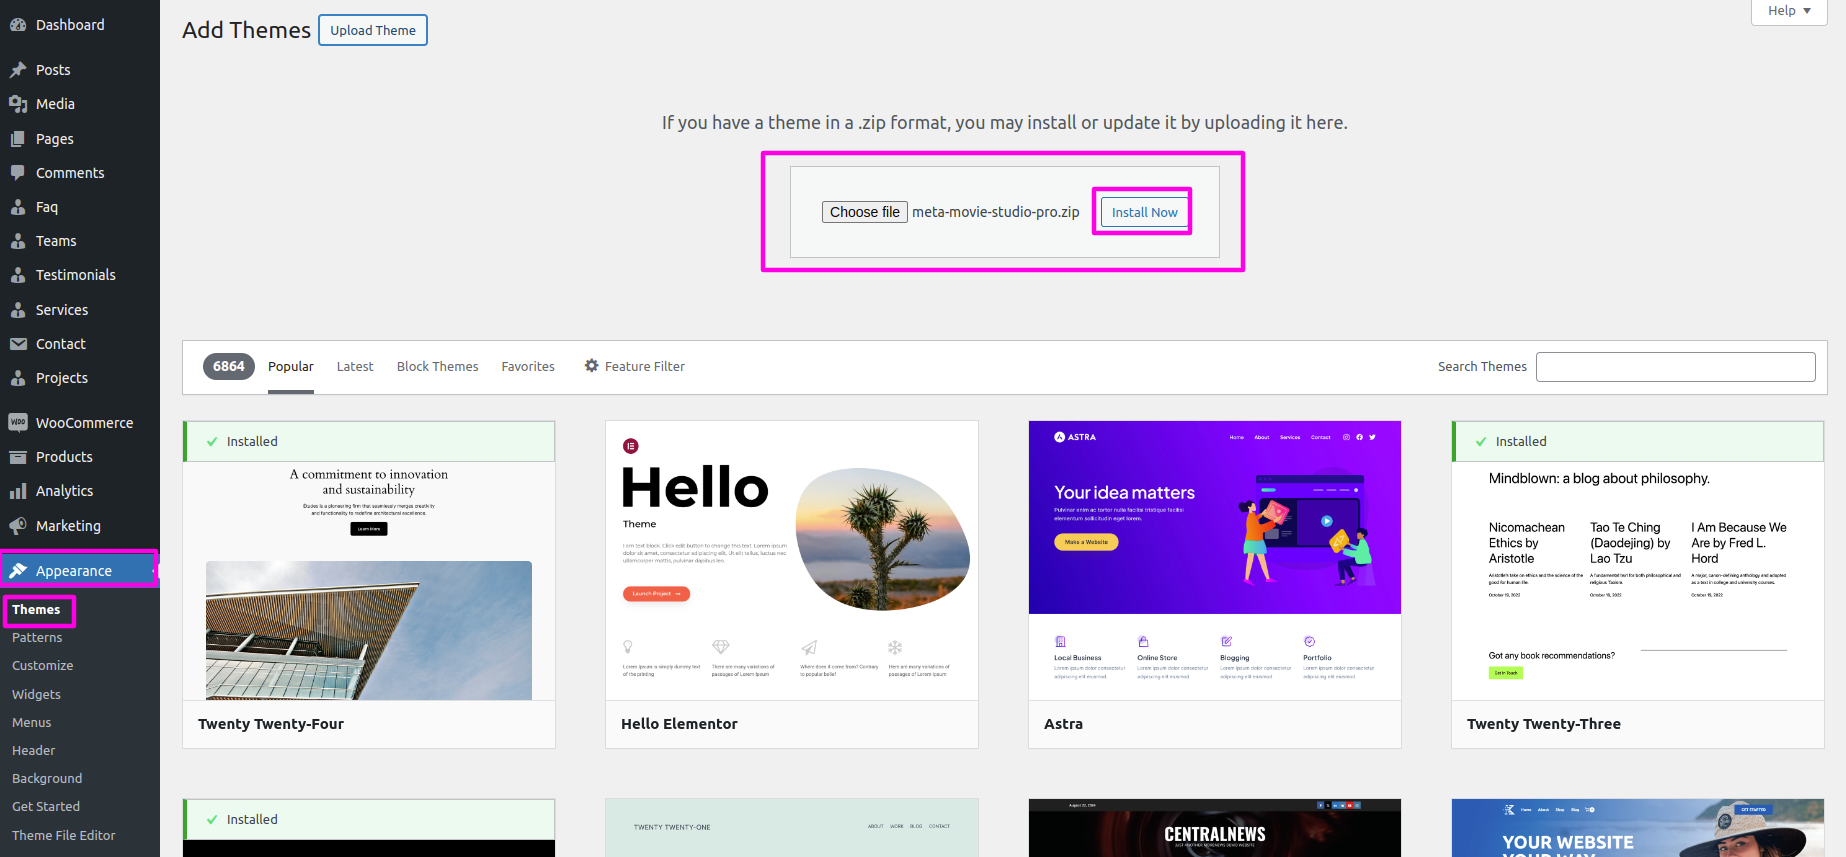
Task: Click the Marketing megaphone icon
Action: (x=18, y=526)
